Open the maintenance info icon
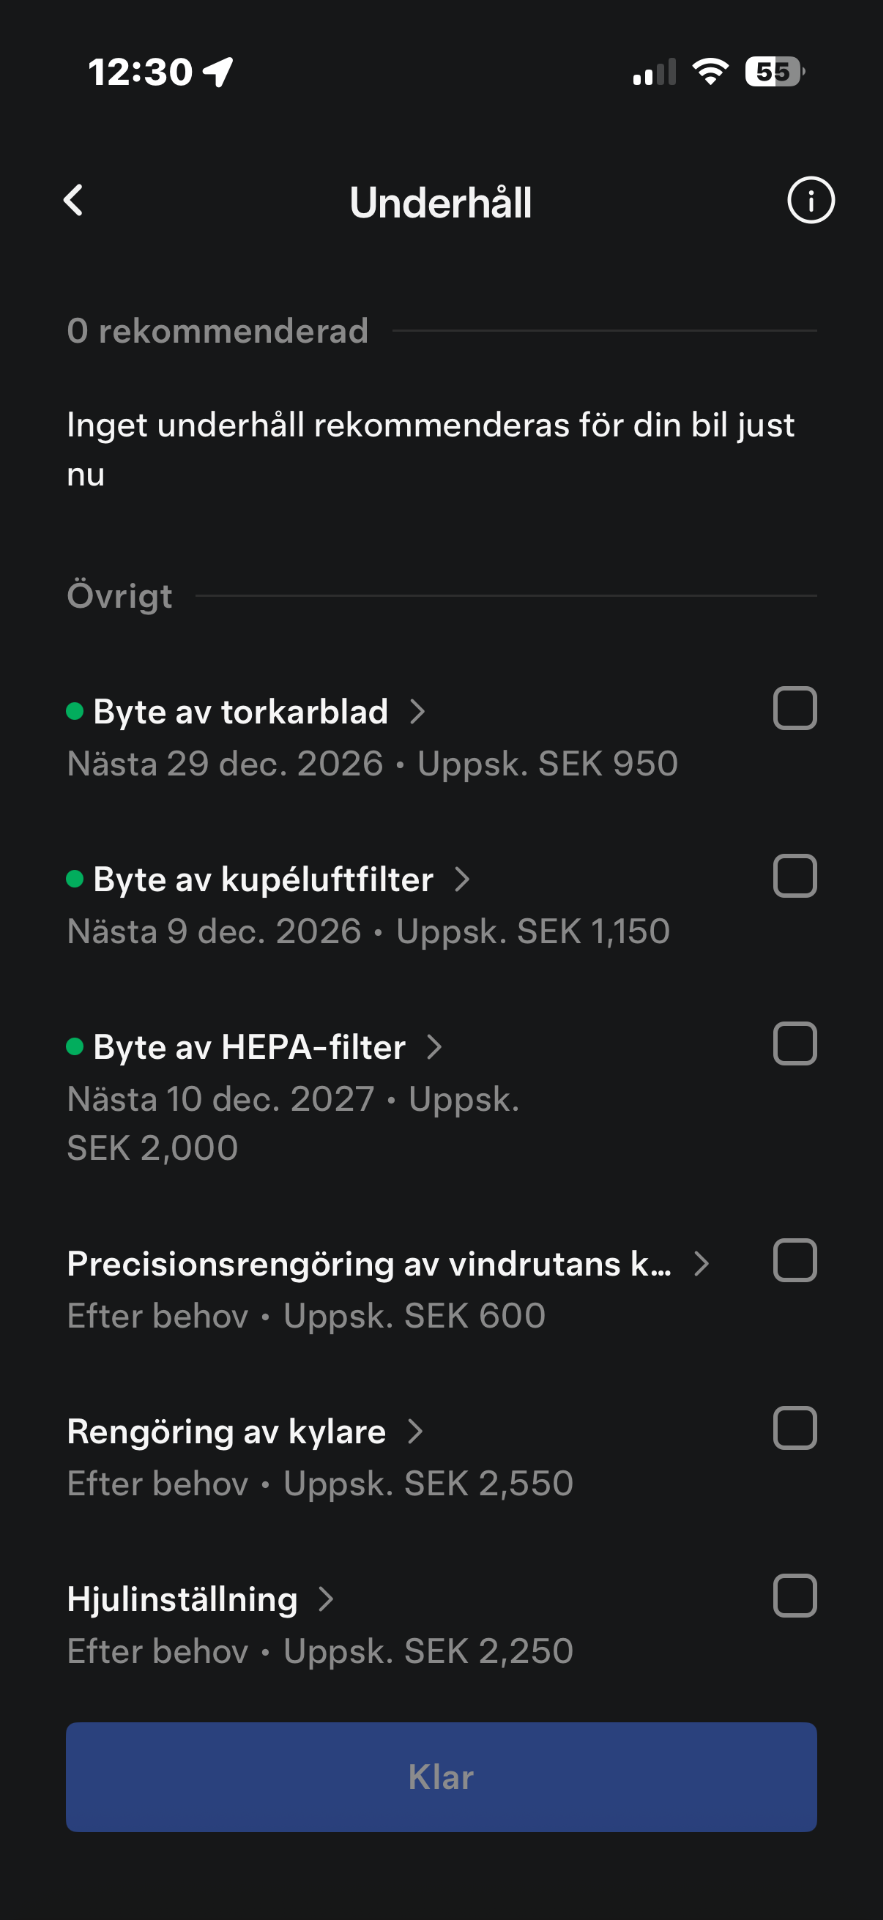Viewport: 883px width, 1920px height. tap(810, 201)
